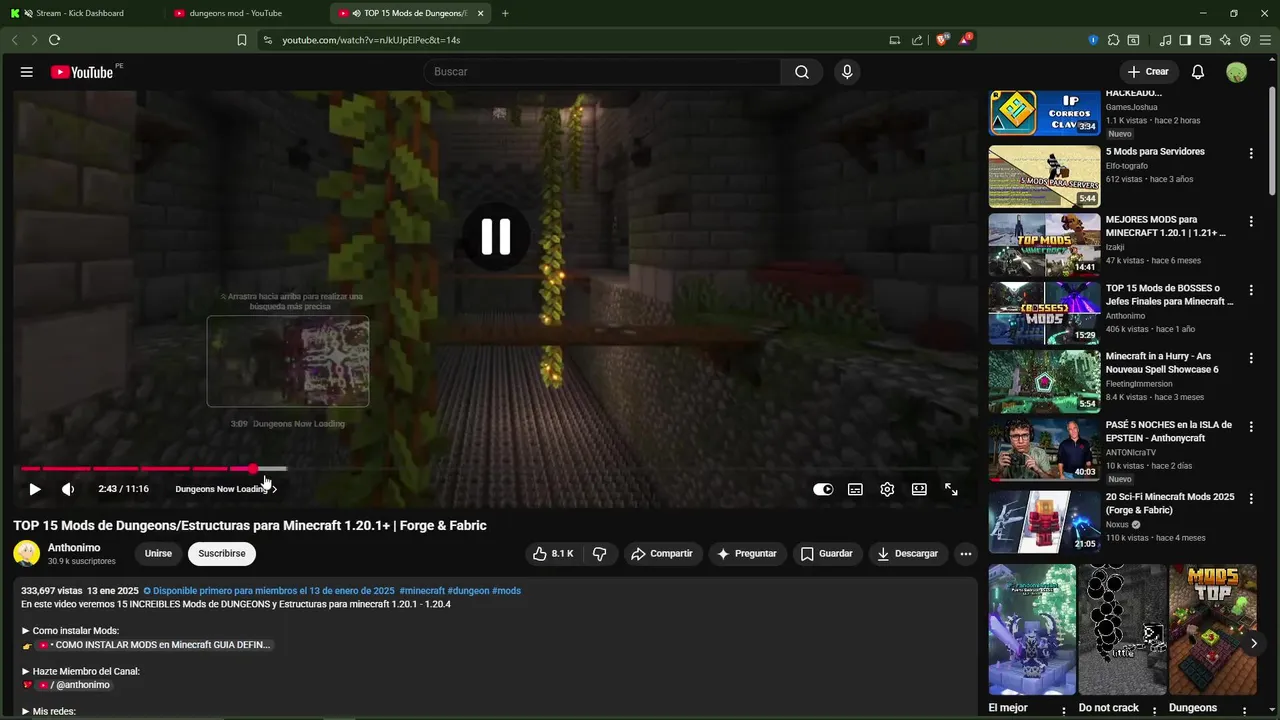Expand chapter 'Dungeons Now Loading' chevron

(x=274, y=489)
